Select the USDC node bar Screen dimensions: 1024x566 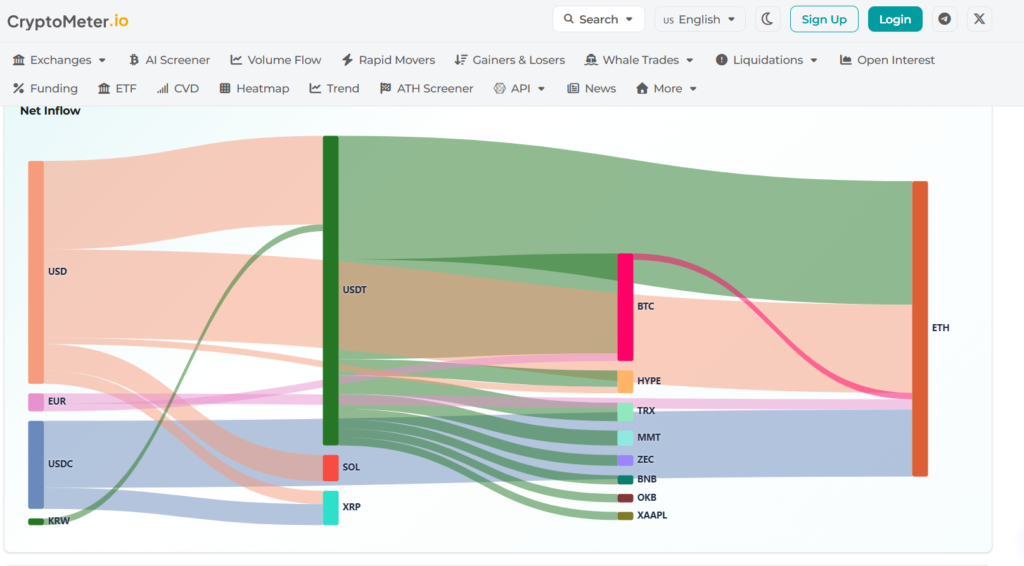36,464
